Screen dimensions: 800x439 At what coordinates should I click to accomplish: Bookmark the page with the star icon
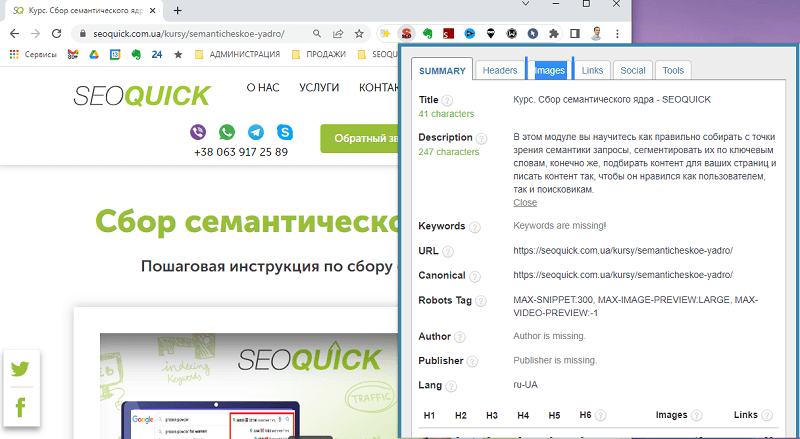click(x=359, y=34)
